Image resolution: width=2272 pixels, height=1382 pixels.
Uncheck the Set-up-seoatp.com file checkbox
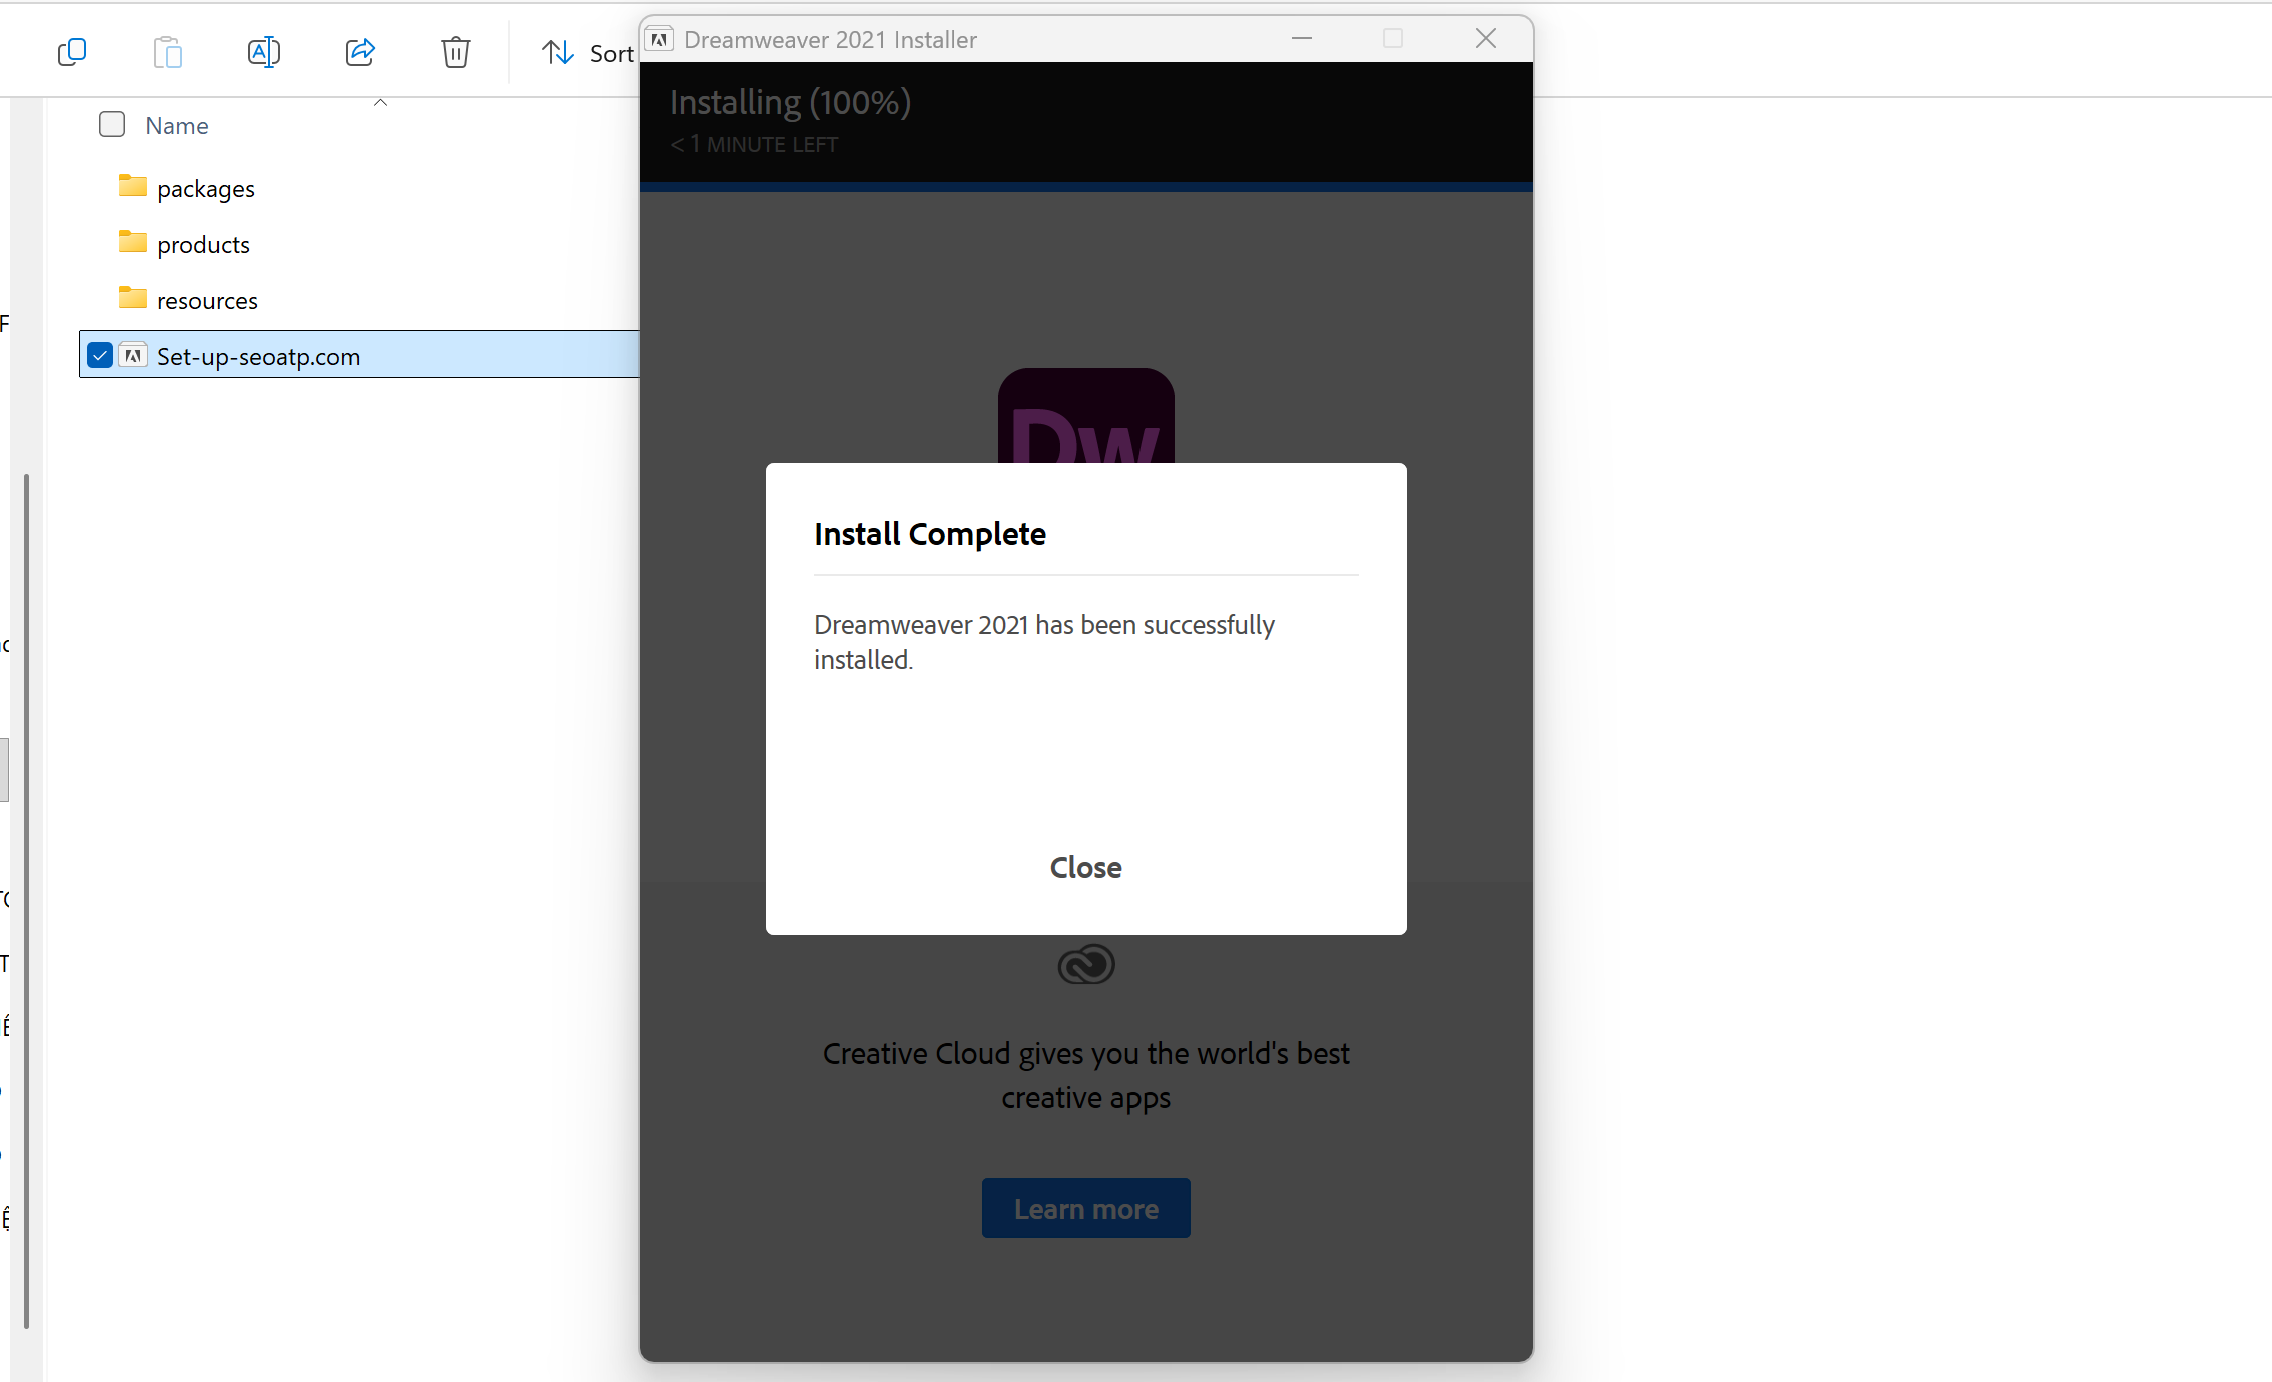coord(100,355)
